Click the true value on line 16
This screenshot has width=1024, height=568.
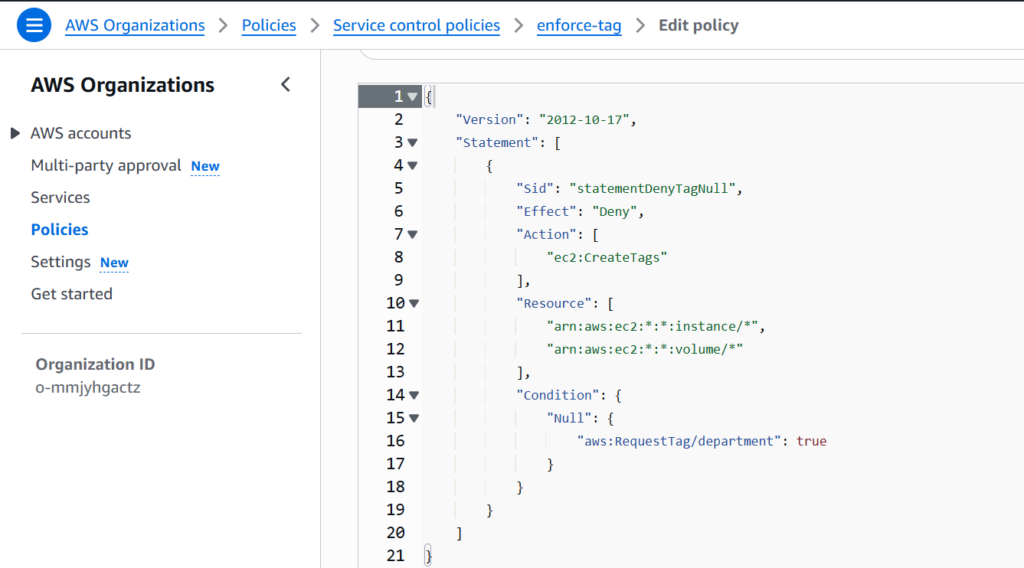[x=812, y=441]
